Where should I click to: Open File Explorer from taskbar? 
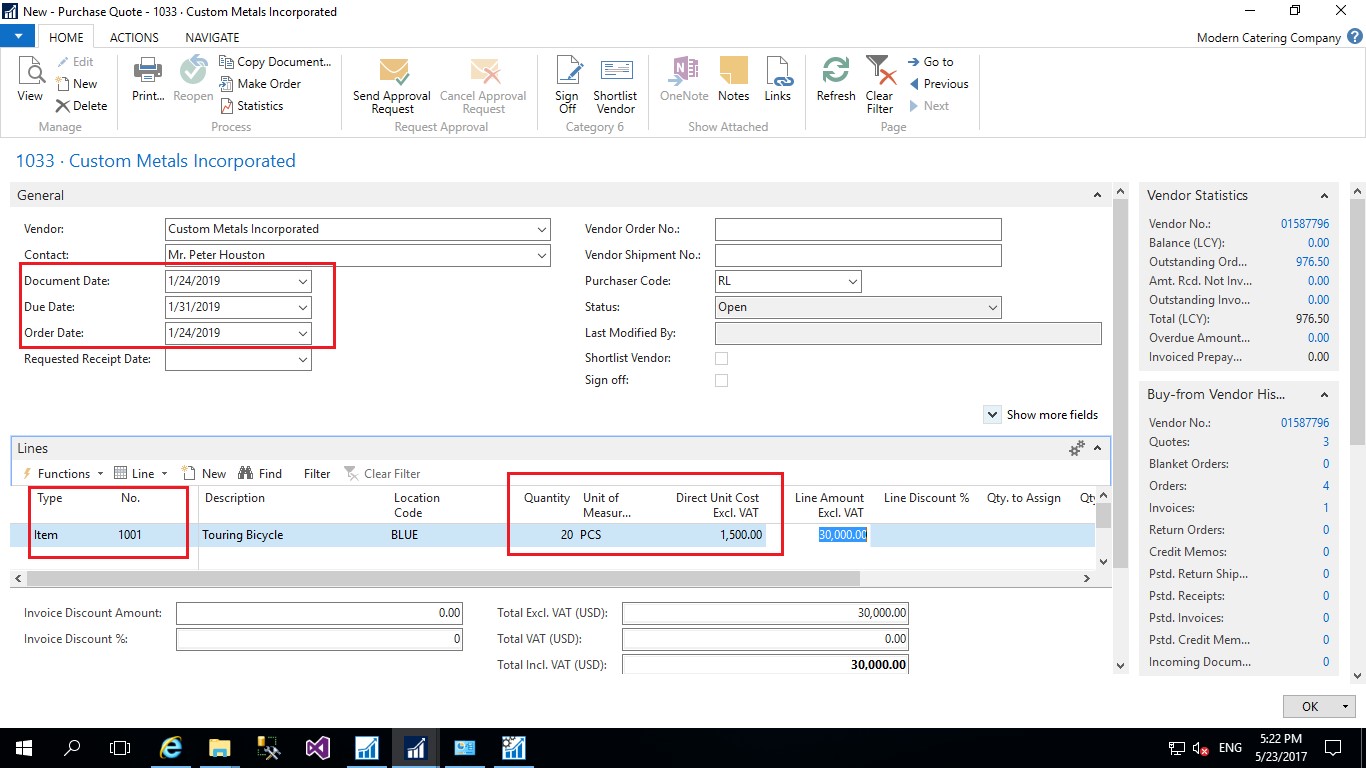click(x=219, y=747)
